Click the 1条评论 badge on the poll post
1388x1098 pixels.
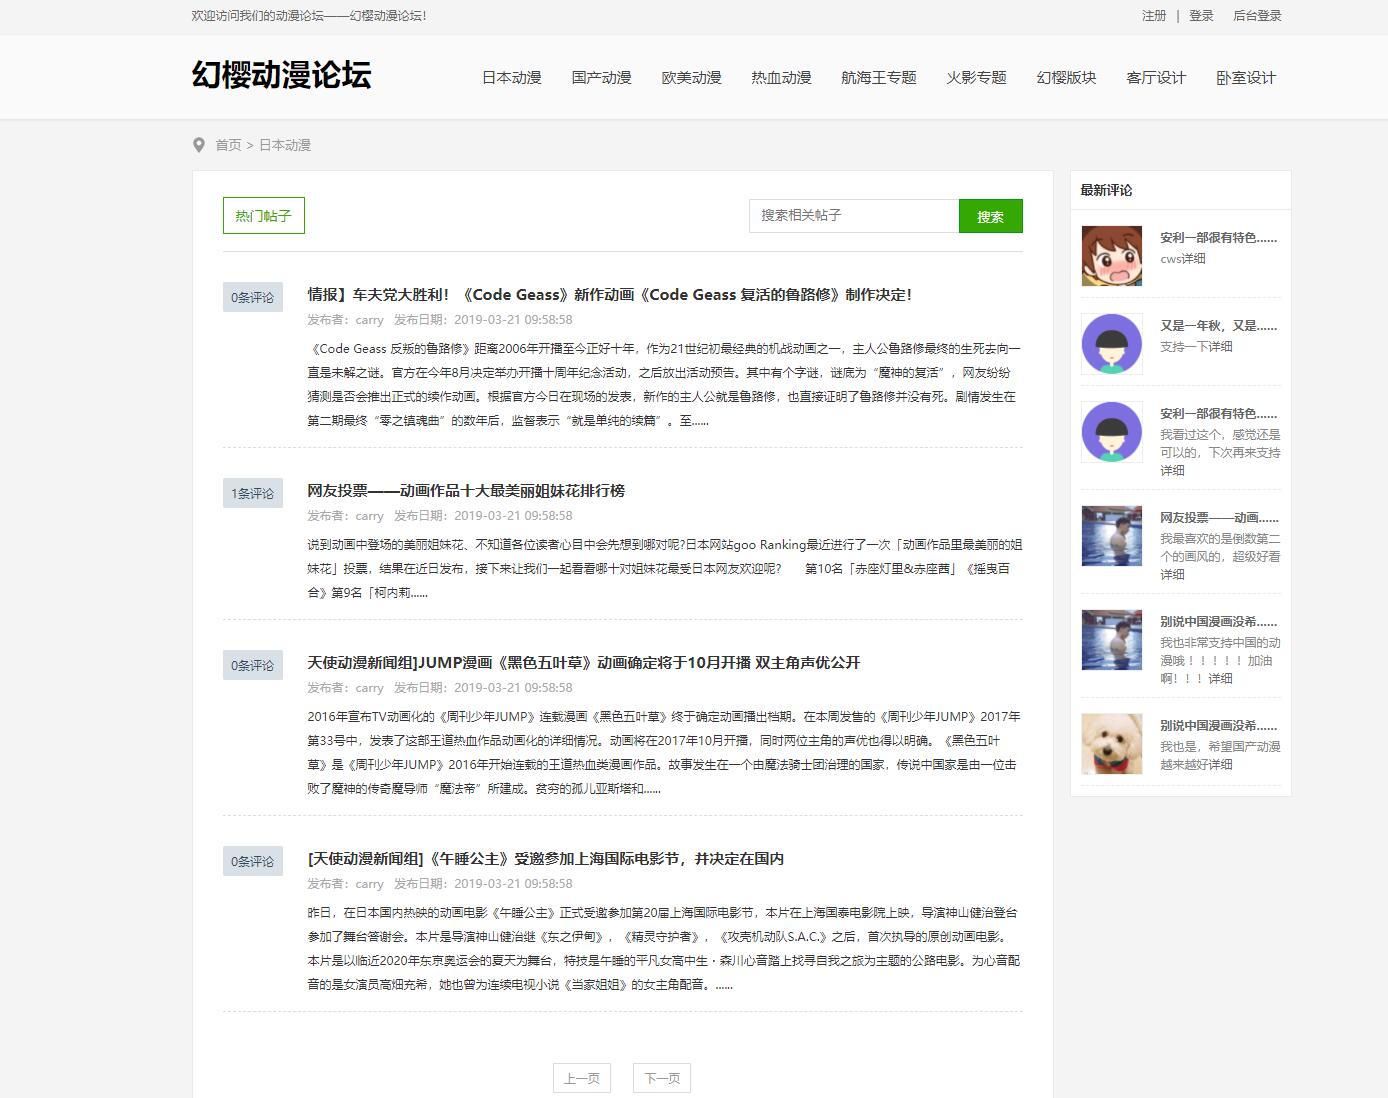252,493
